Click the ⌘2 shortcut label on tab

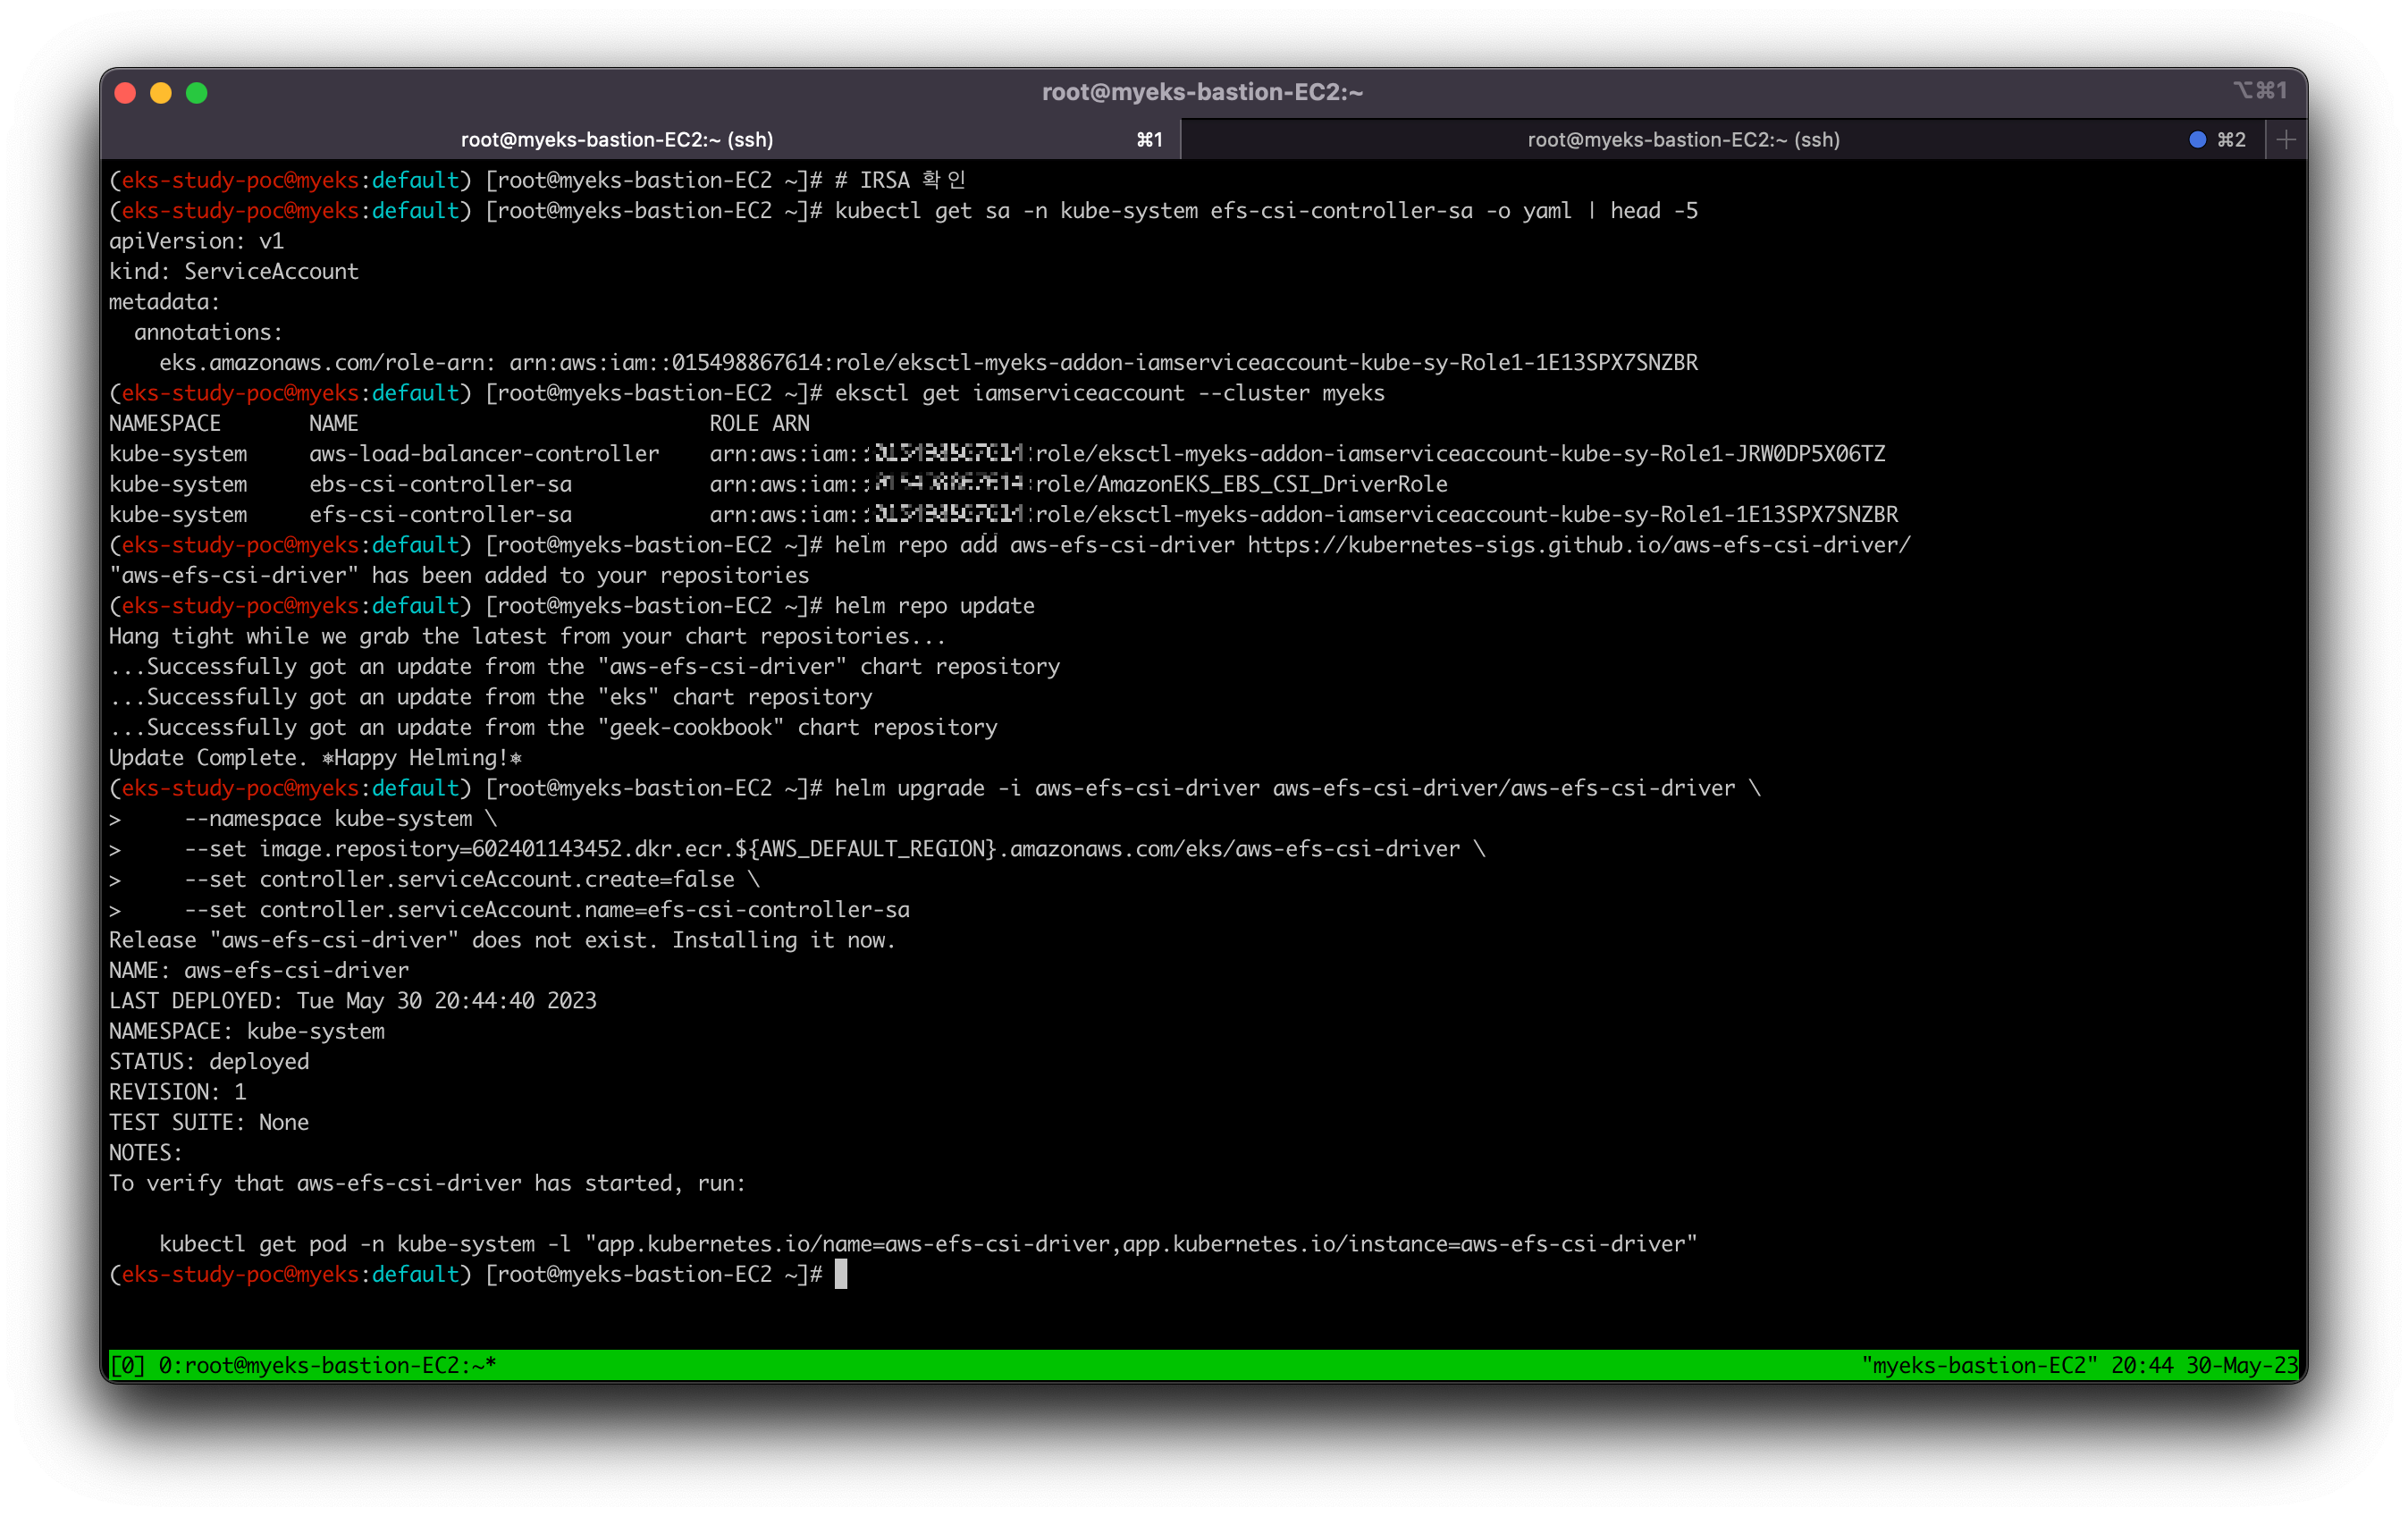tap(2231, 140)
